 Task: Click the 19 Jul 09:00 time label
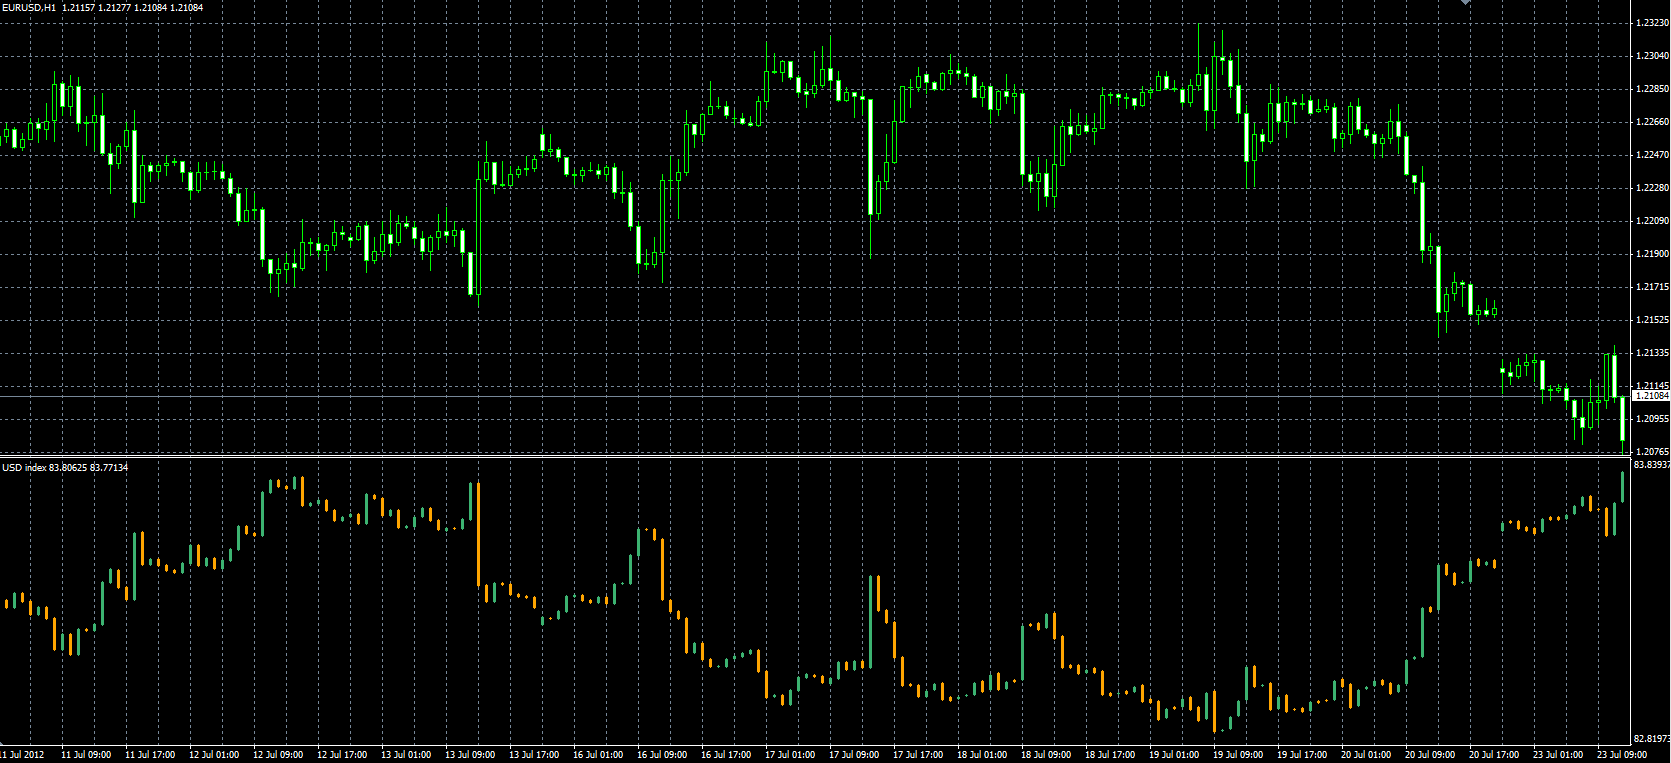(1238, 755)
